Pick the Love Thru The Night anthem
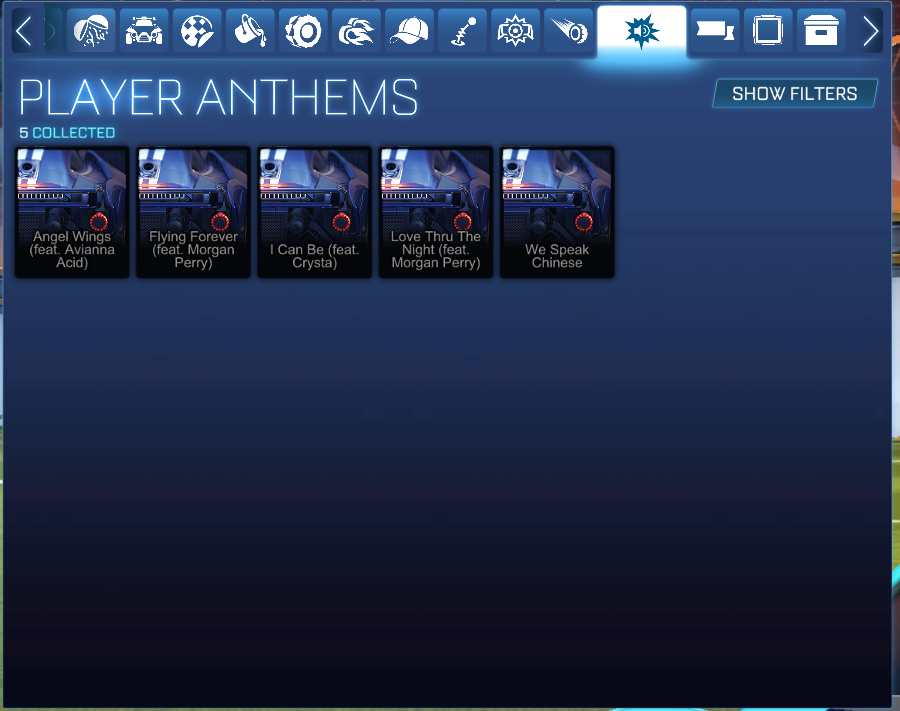 click(x=436, y=212)
